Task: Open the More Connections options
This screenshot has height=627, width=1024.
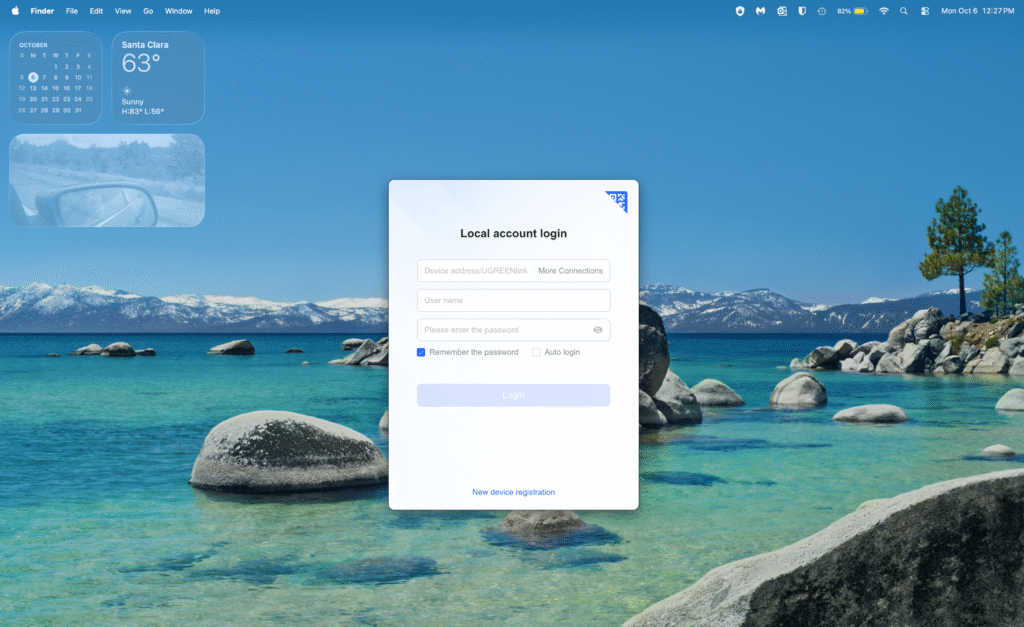Action: [x=570, y=271]
